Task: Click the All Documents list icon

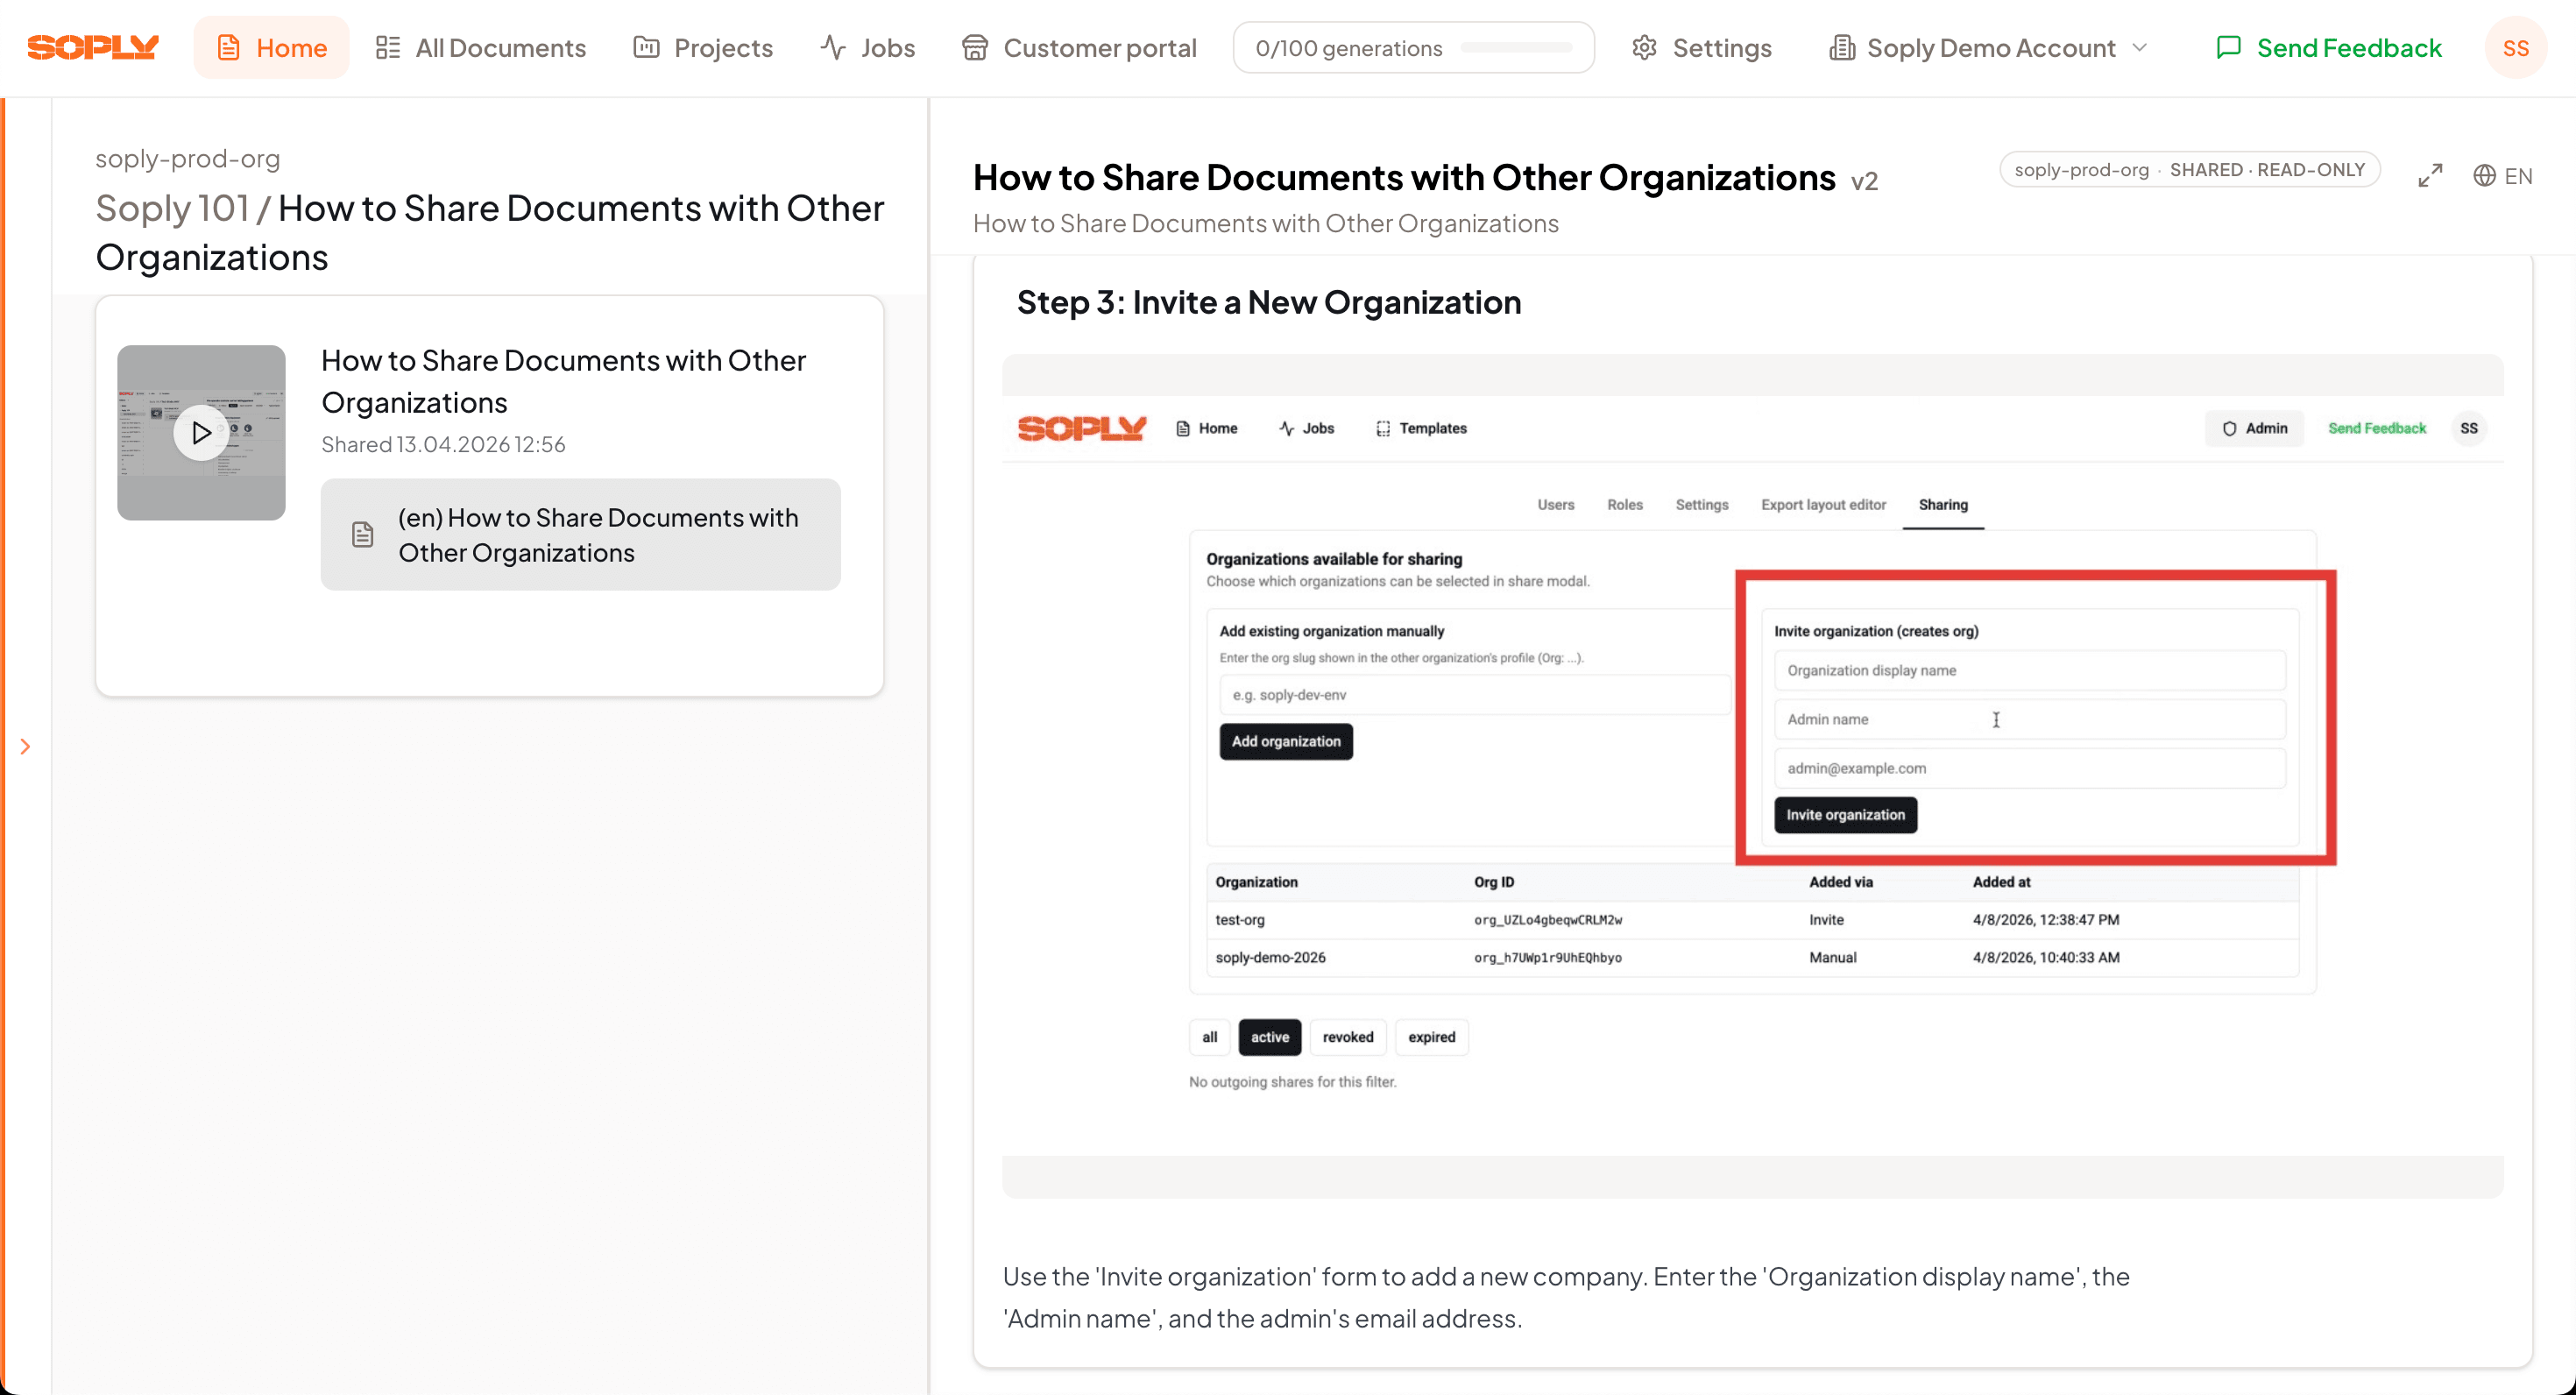Action: tap(388, 47)
